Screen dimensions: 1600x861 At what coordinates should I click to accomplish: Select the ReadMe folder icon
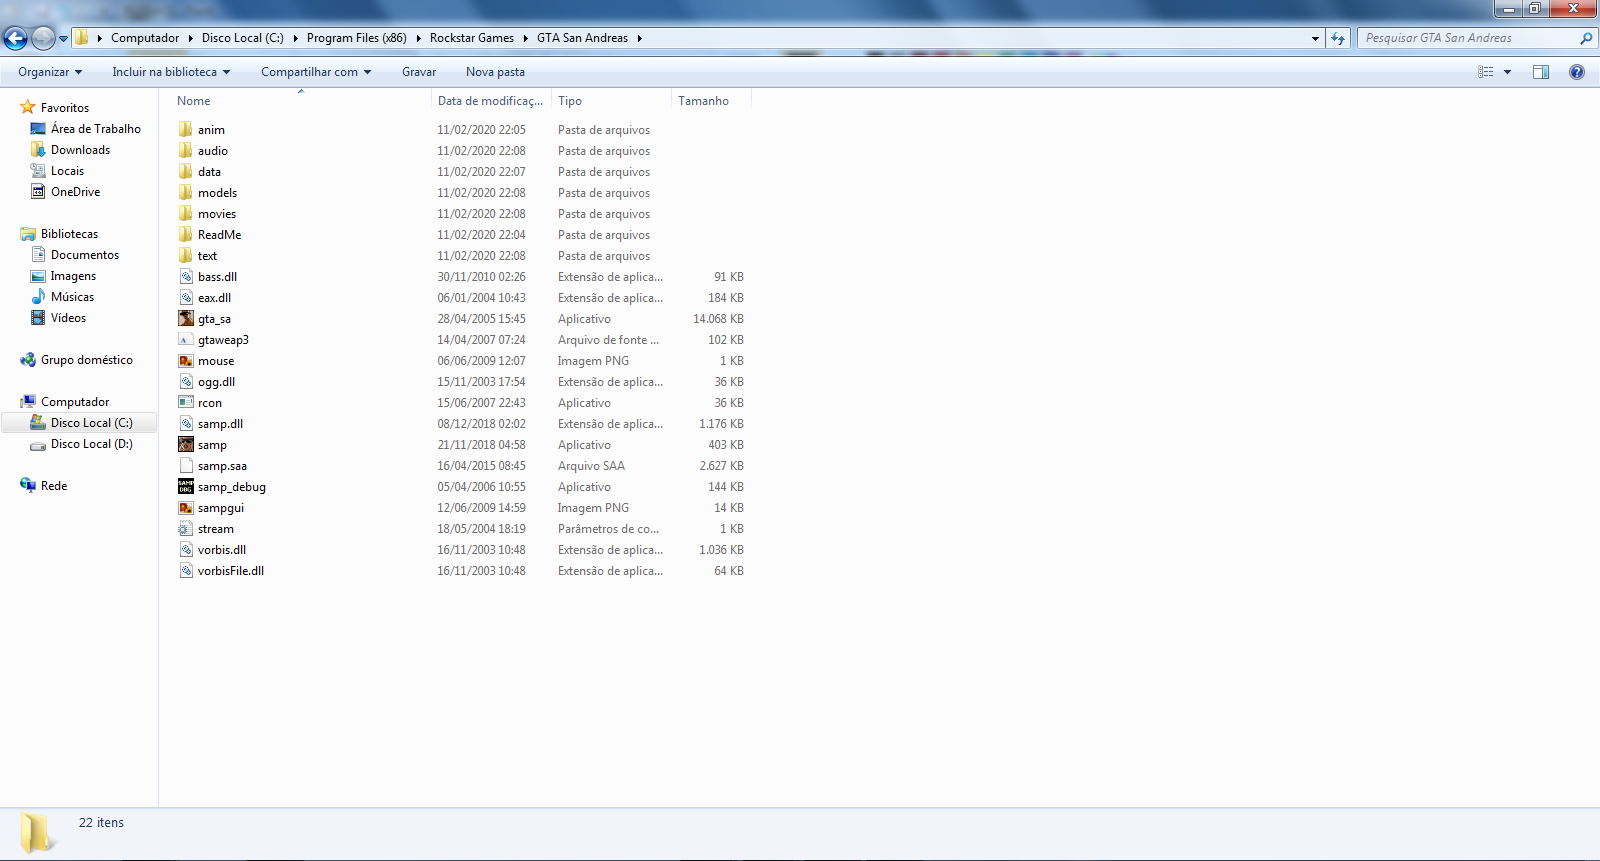186,234
